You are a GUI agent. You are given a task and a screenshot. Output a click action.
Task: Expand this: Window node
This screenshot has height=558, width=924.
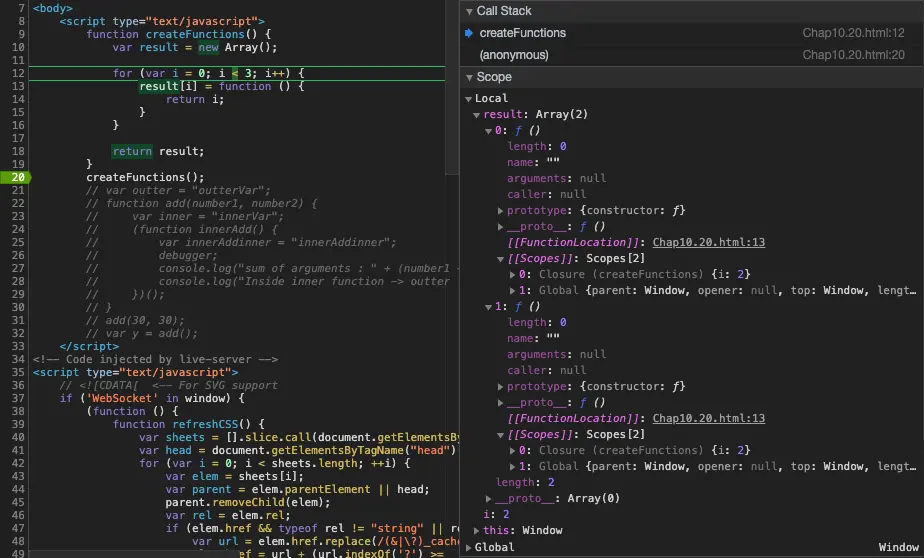476,530
